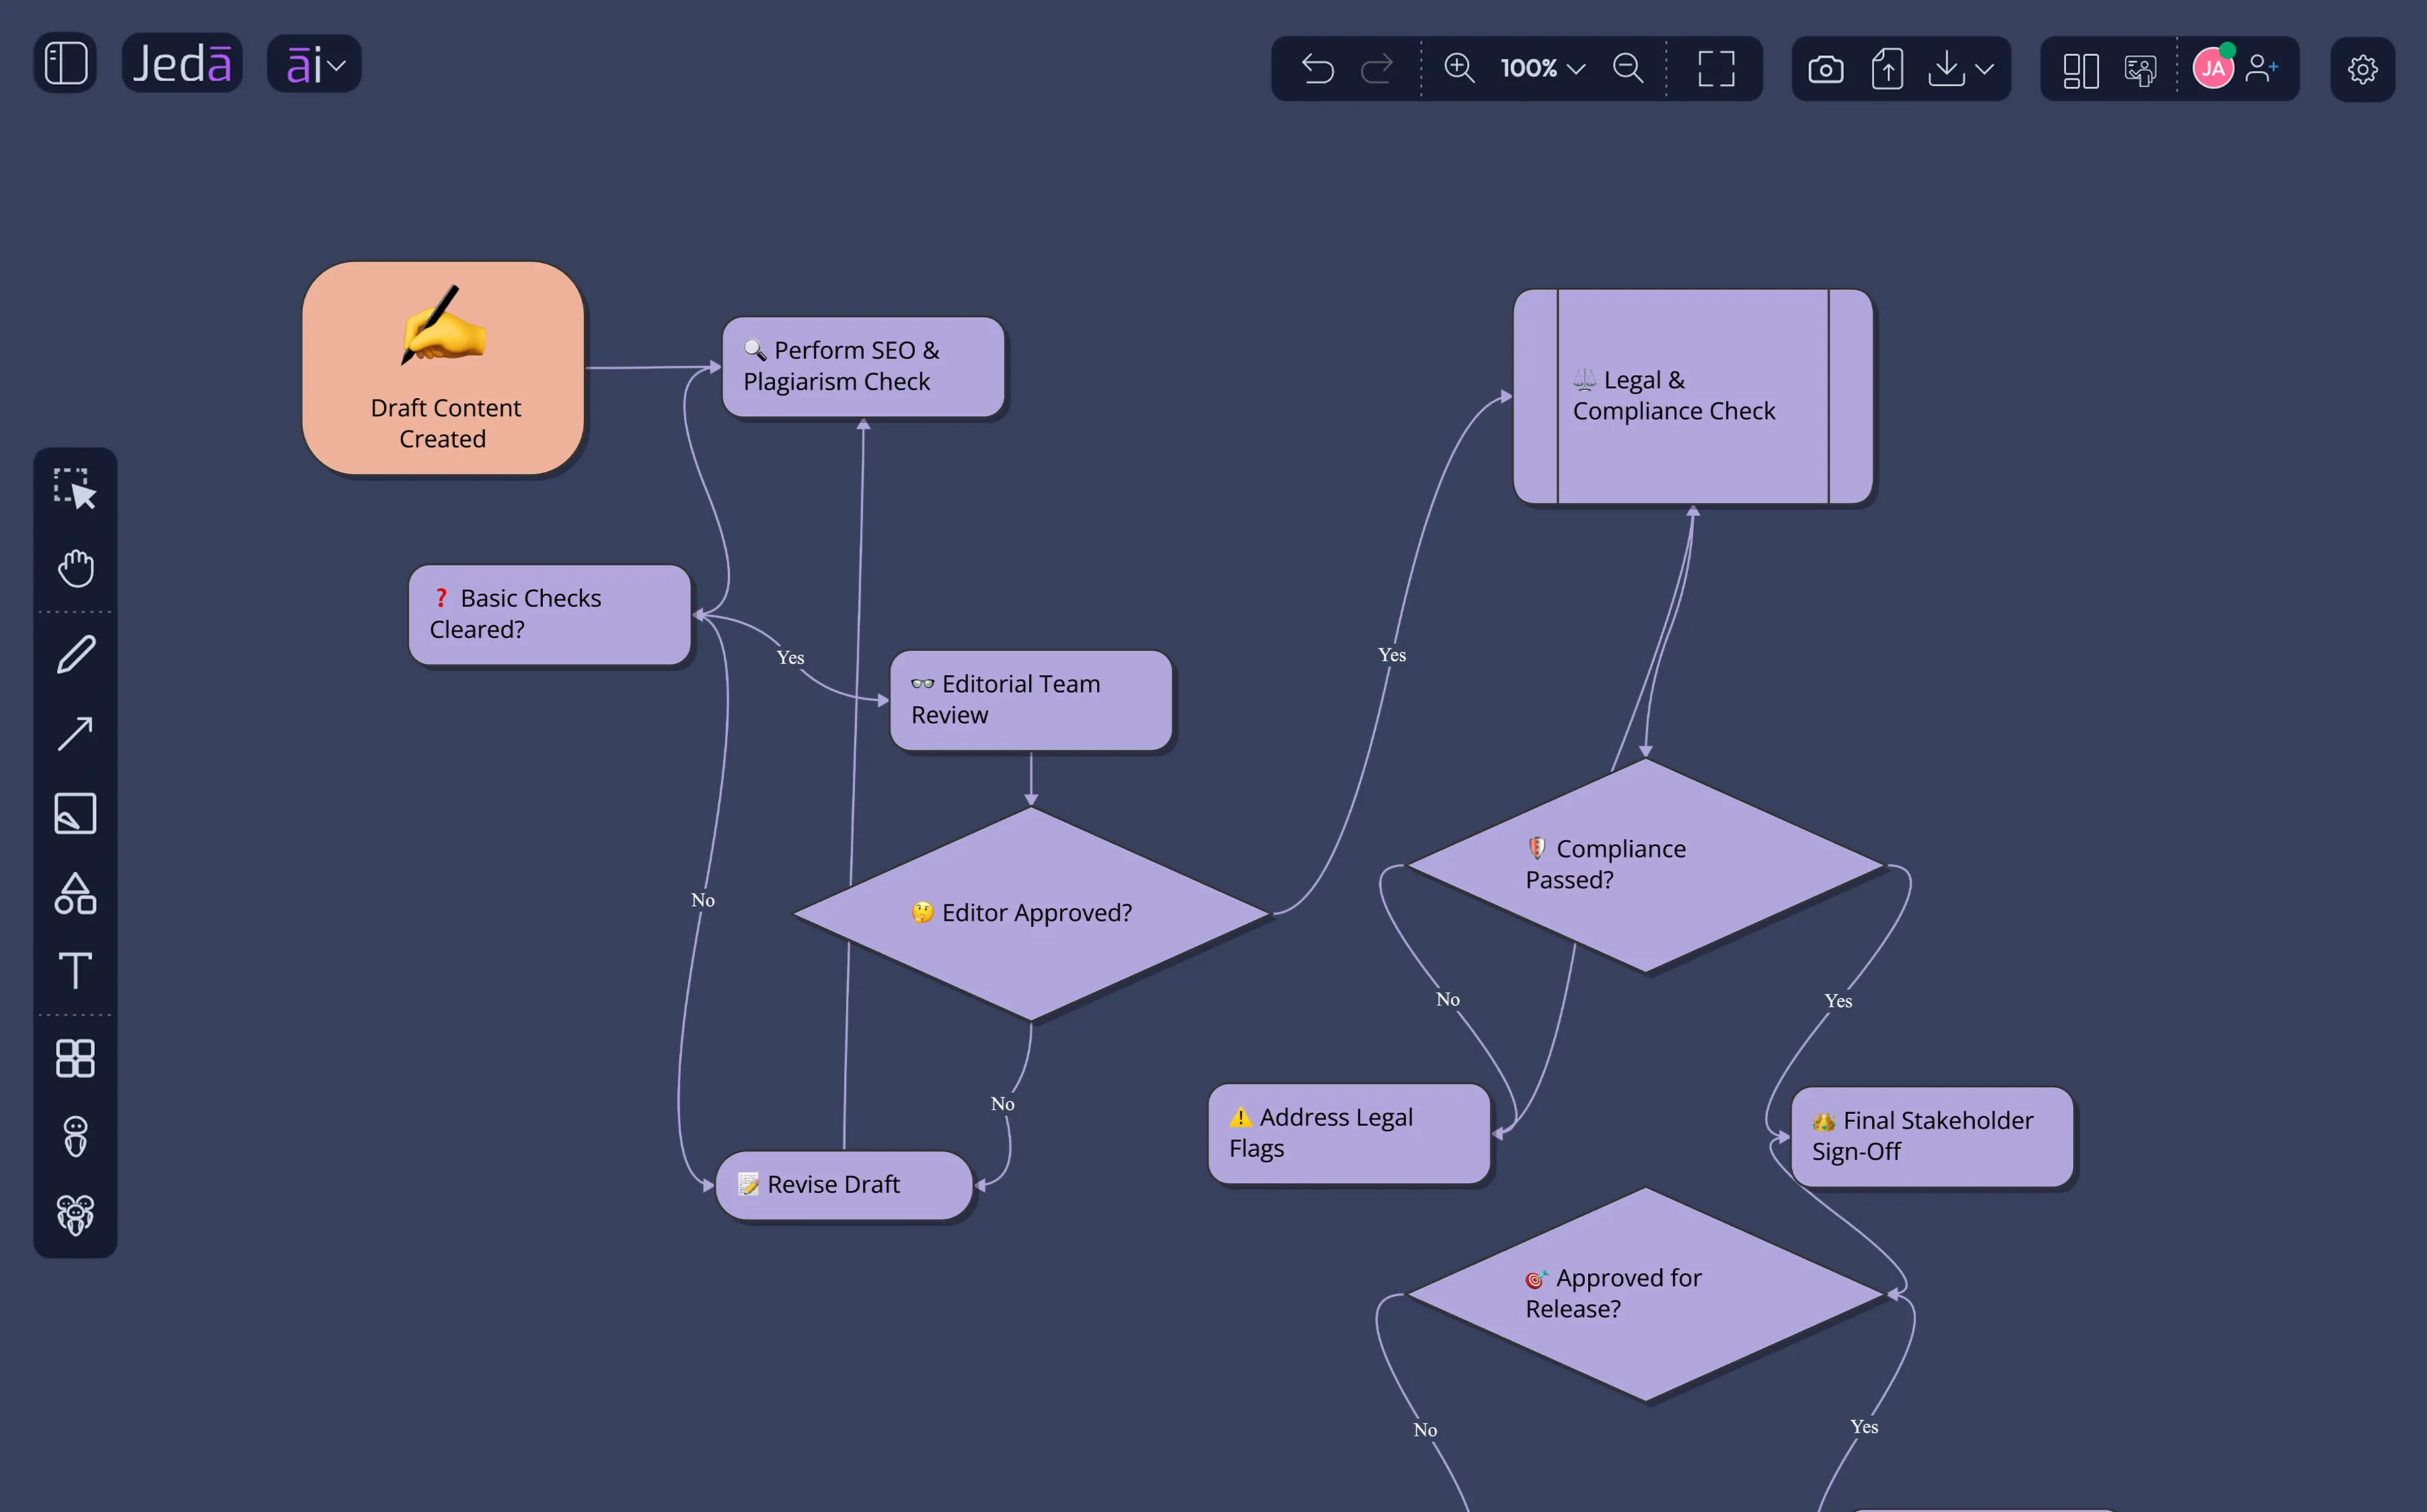This screenshot has height=1512, width=2427.
Task: Click the JA user avatar
Action: 2213,68
